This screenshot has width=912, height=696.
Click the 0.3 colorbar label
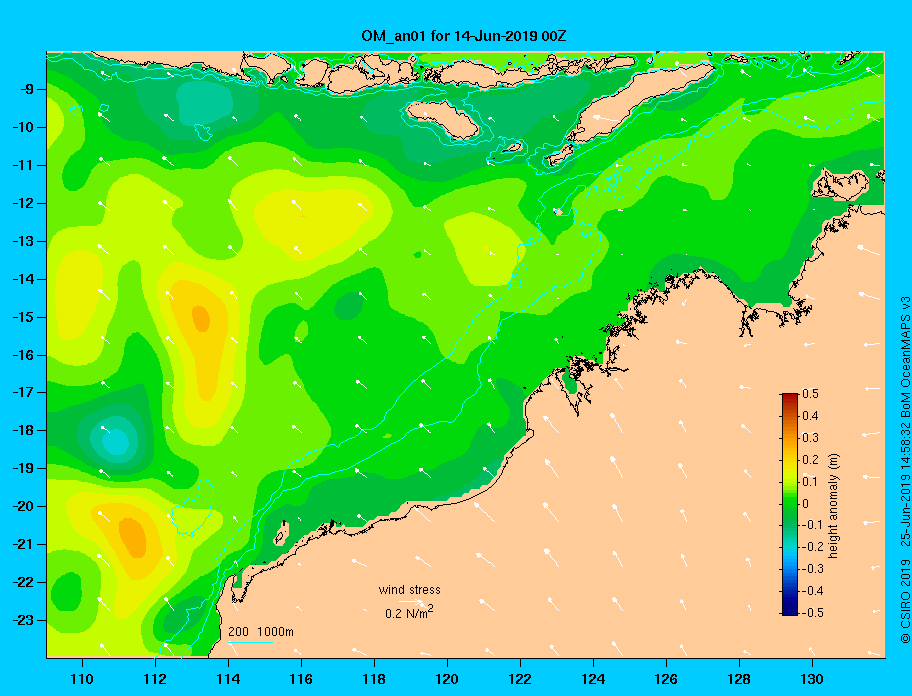pos(810,438)
